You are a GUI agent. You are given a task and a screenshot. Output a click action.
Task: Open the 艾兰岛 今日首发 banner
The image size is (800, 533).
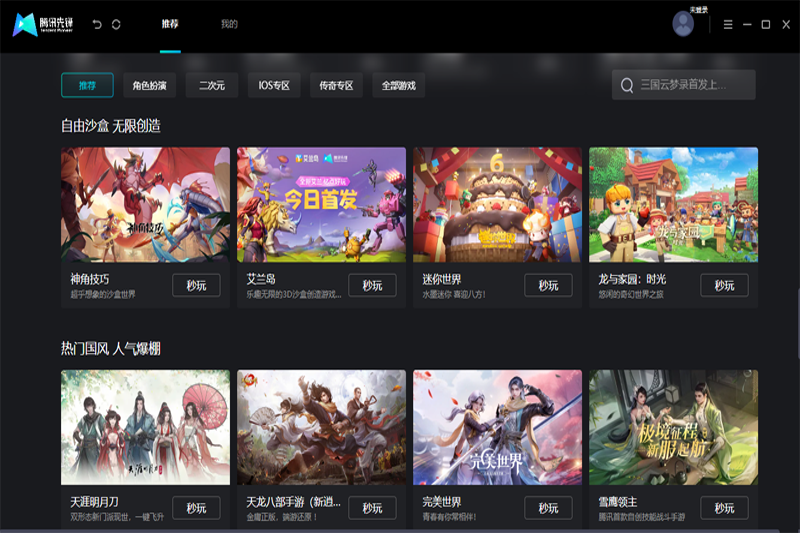click(x=321, y=205)
